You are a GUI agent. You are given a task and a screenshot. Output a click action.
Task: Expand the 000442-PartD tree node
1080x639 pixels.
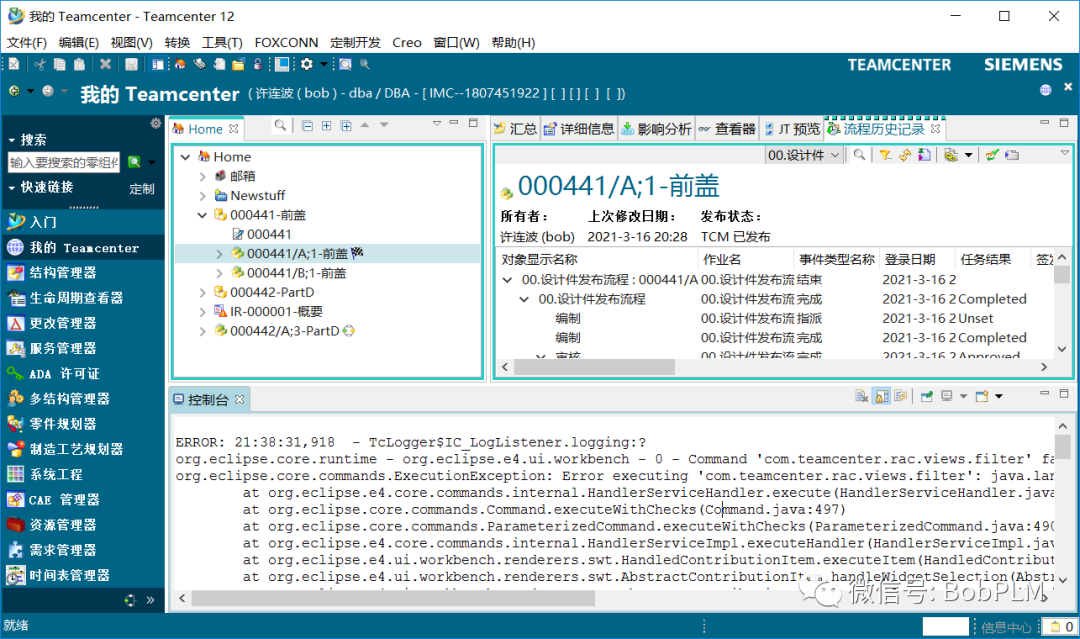[202, 293]
